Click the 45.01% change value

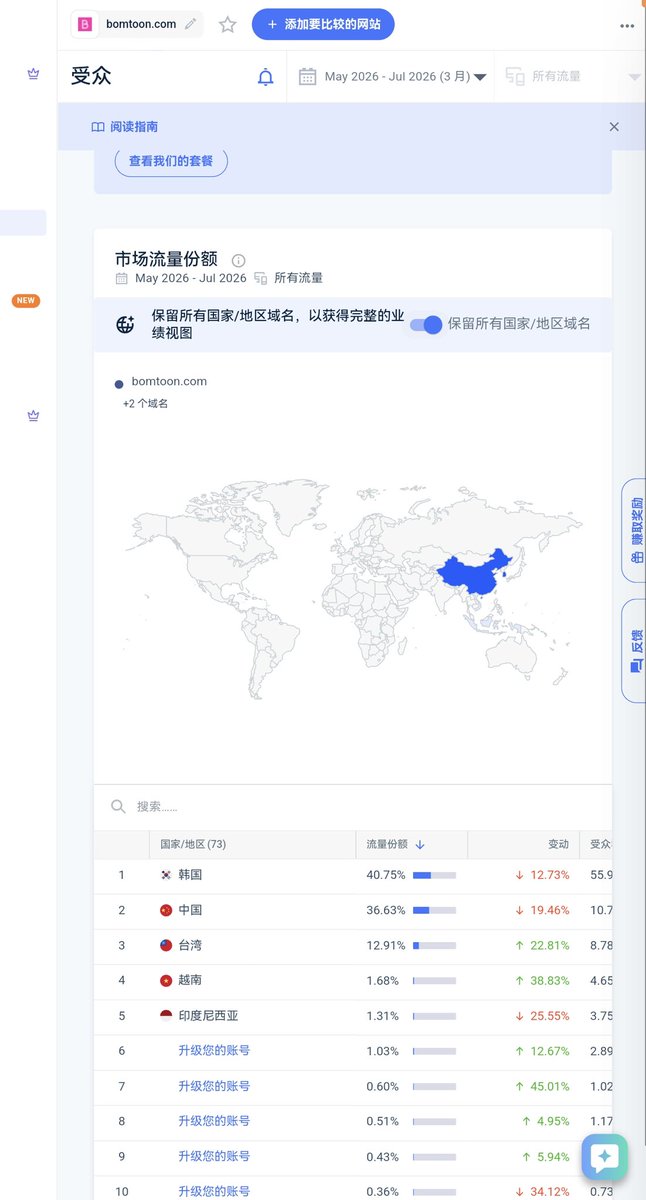[550, 1086]
